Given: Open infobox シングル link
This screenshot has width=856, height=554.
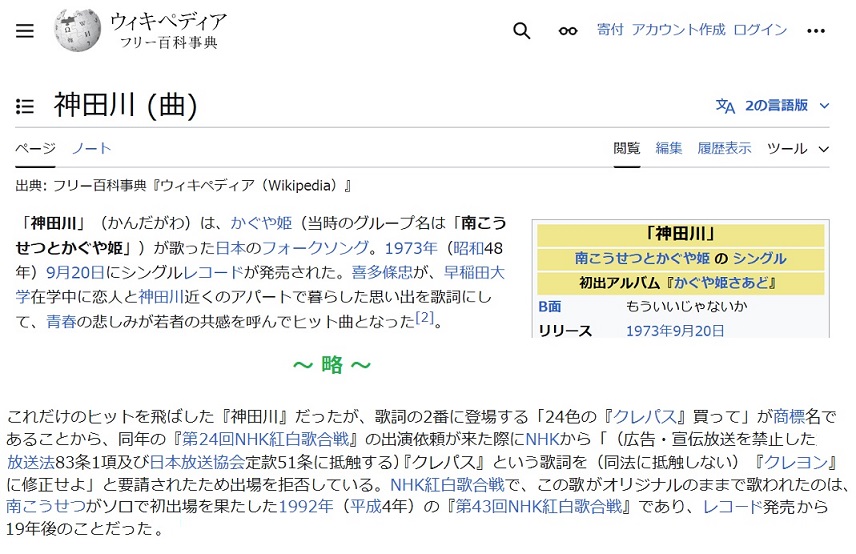Looking at the screenshot, I should point(759,258).
